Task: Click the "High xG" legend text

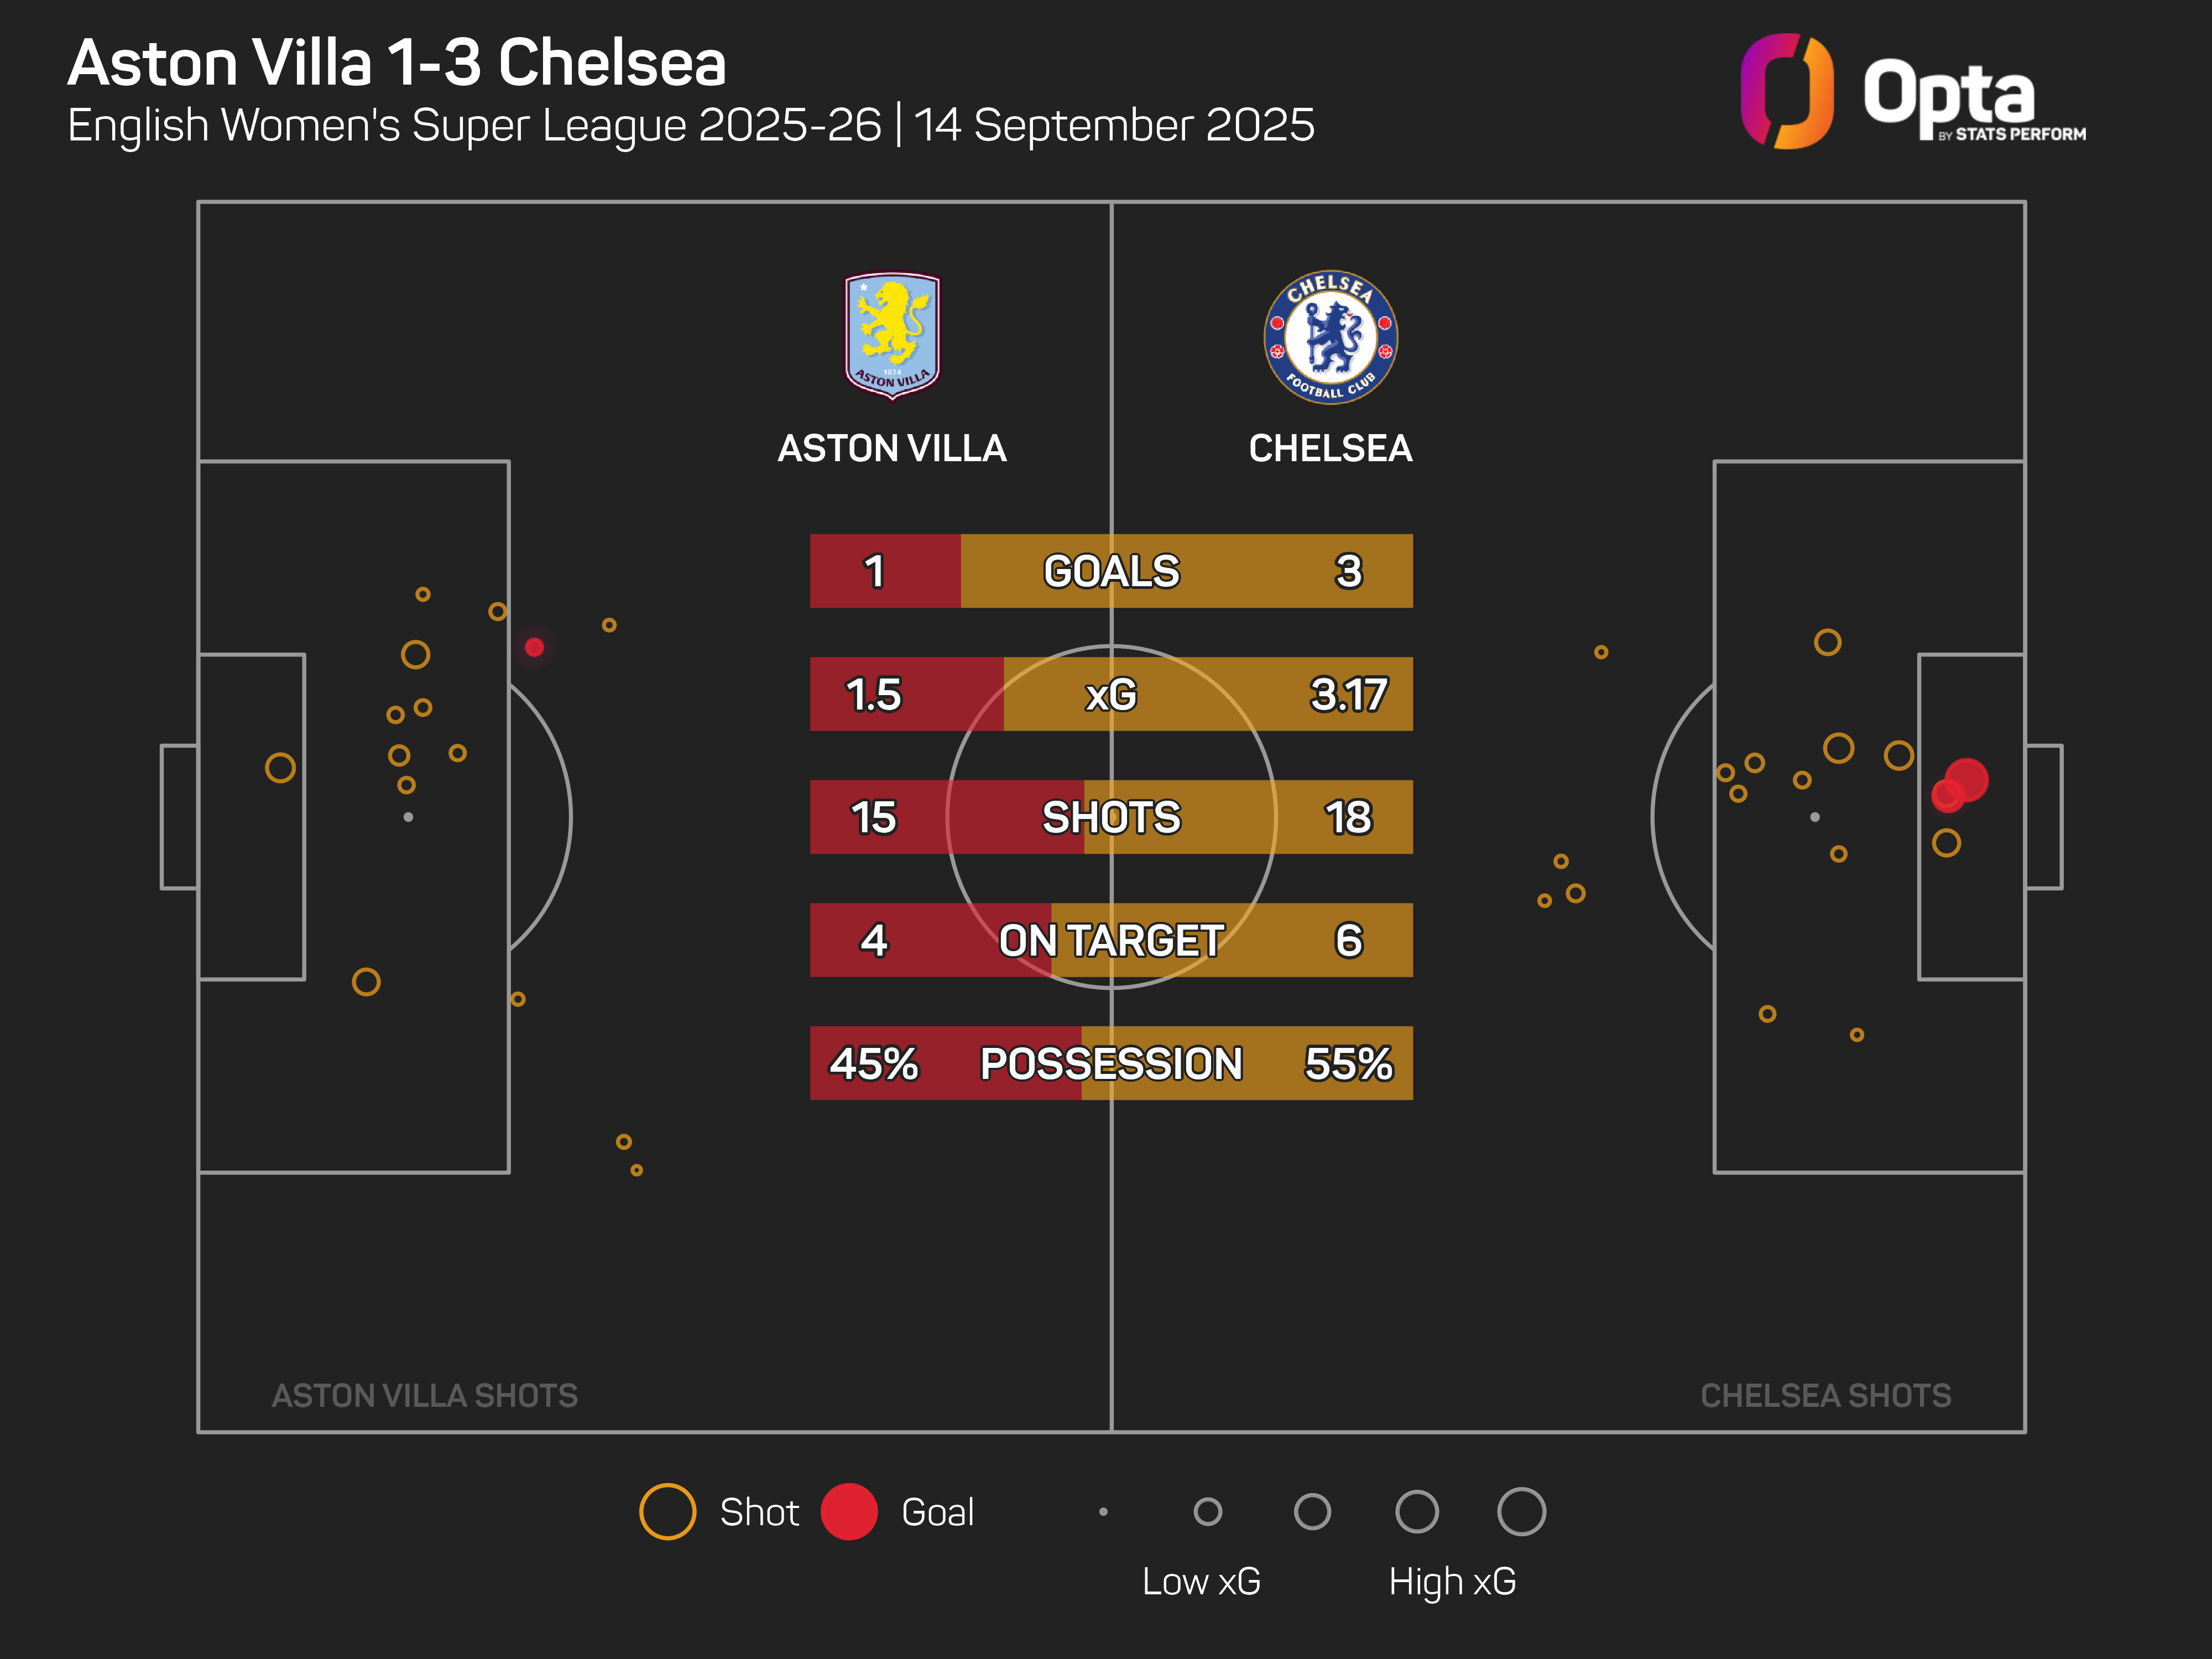Action: [x=1452, y=1581]
